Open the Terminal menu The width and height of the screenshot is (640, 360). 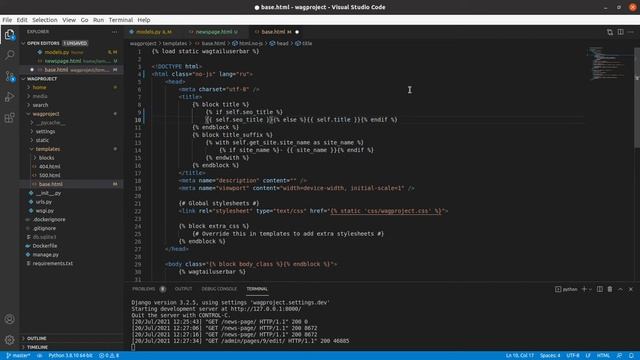point(120,20)
